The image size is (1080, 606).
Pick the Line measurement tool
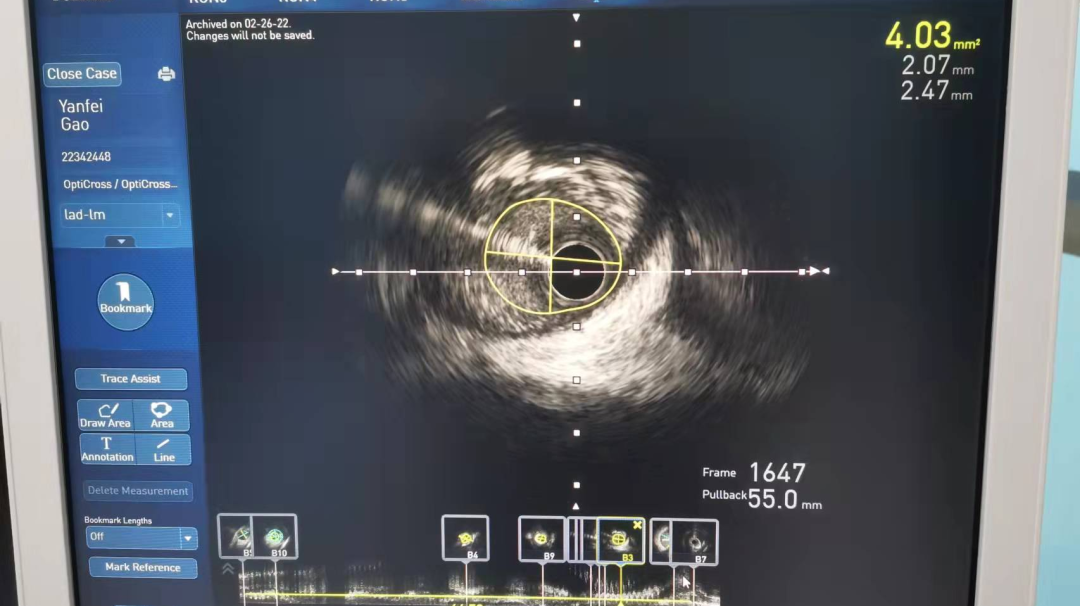point(163,449)
